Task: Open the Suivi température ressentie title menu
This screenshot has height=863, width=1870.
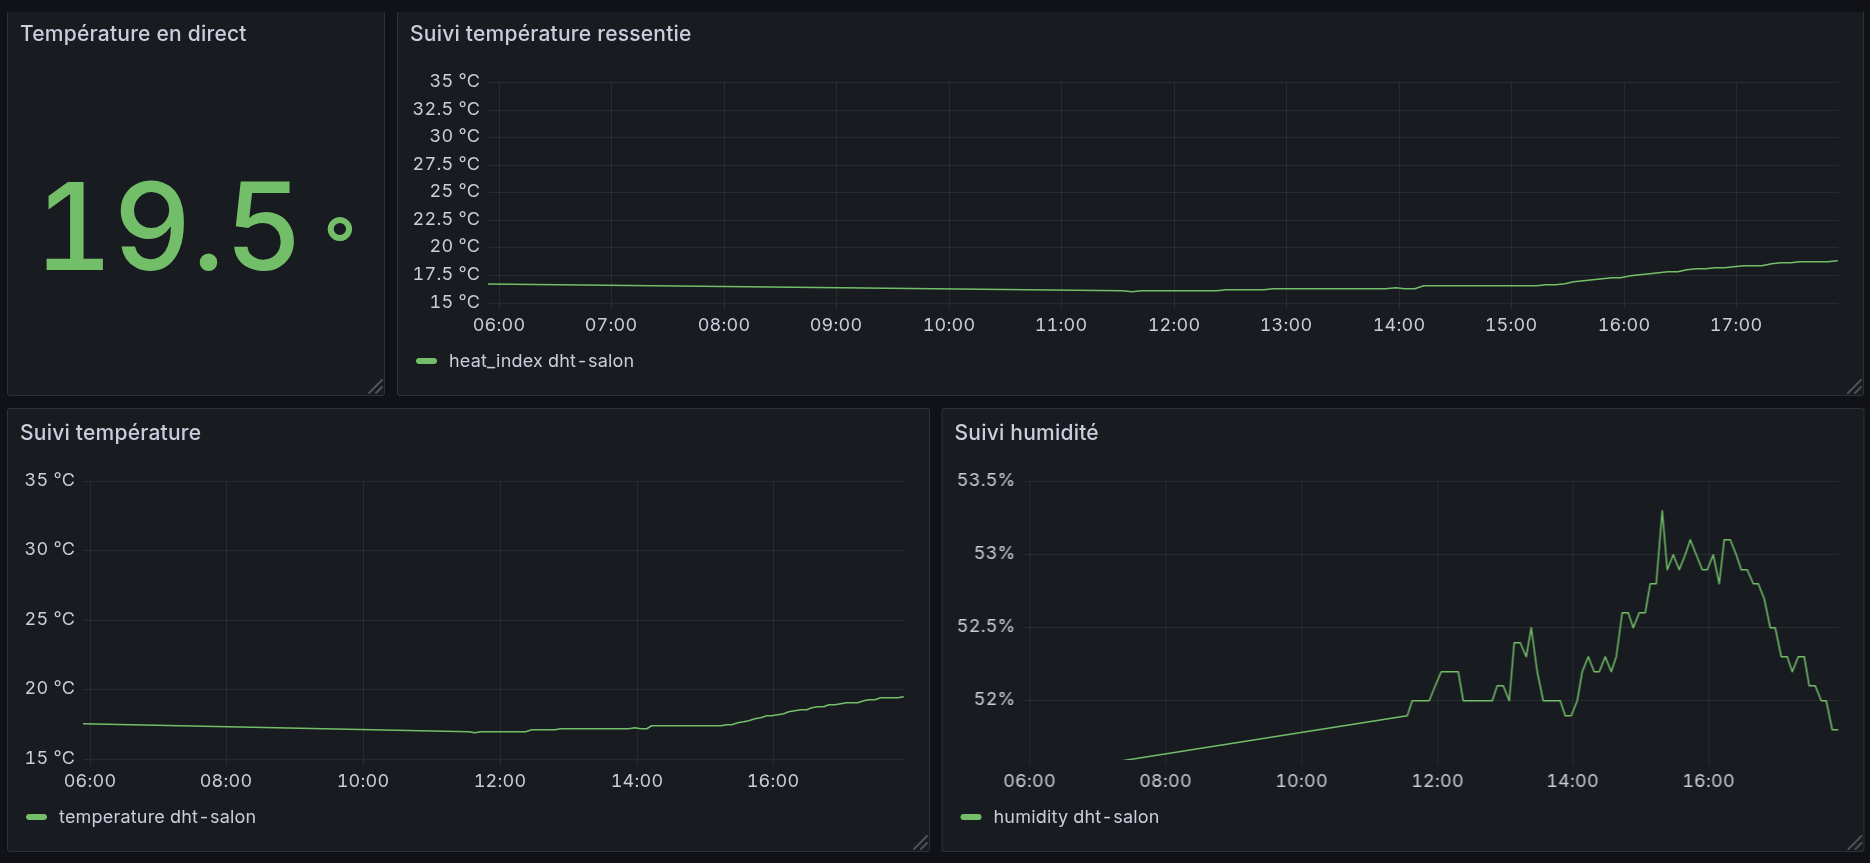Action: 550,34
